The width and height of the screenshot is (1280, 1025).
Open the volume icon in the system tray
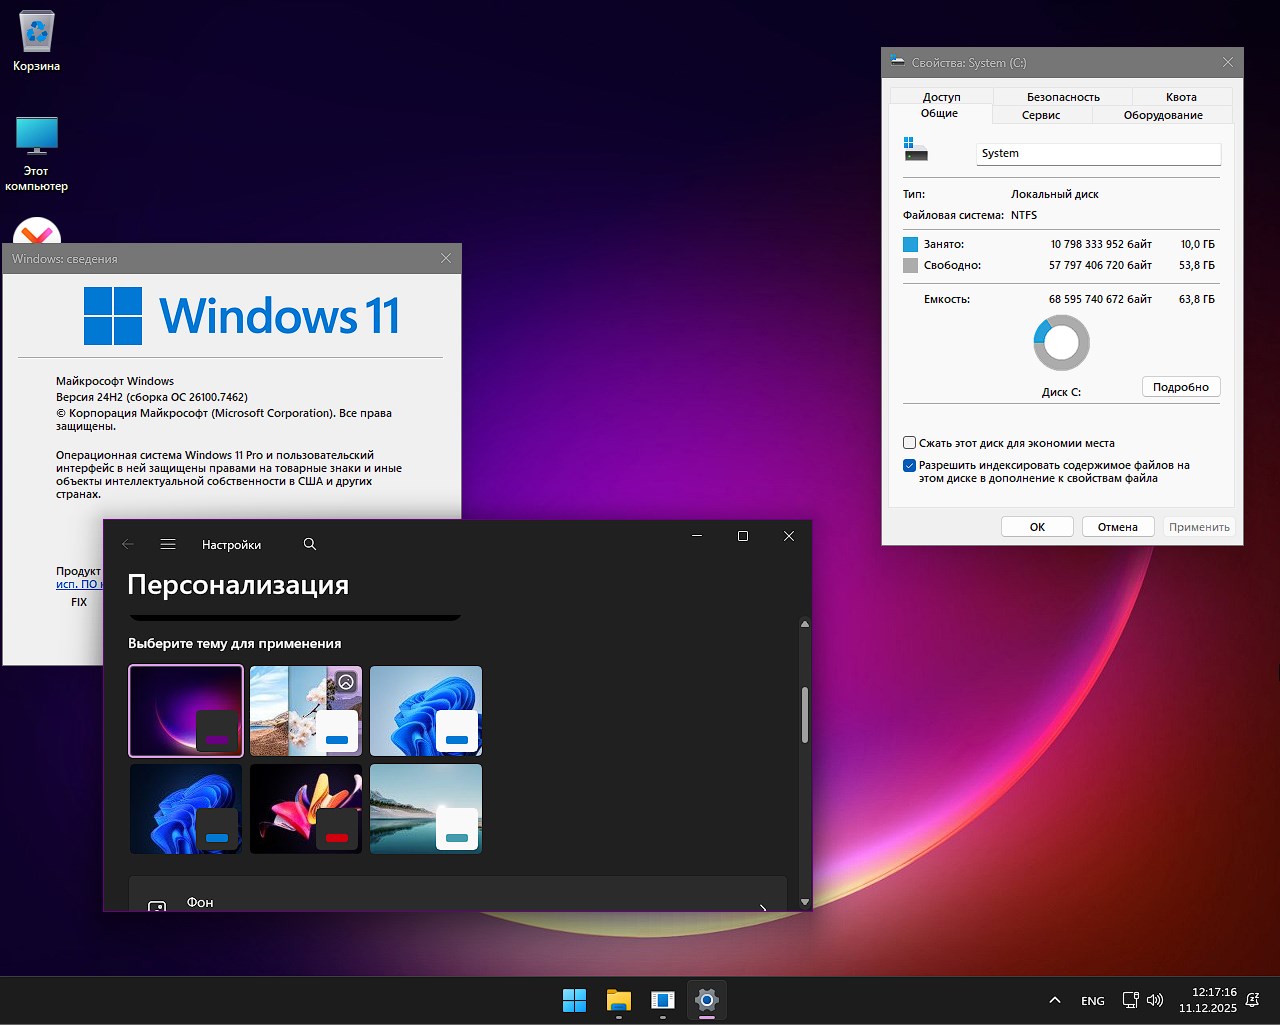(1155, 999)
